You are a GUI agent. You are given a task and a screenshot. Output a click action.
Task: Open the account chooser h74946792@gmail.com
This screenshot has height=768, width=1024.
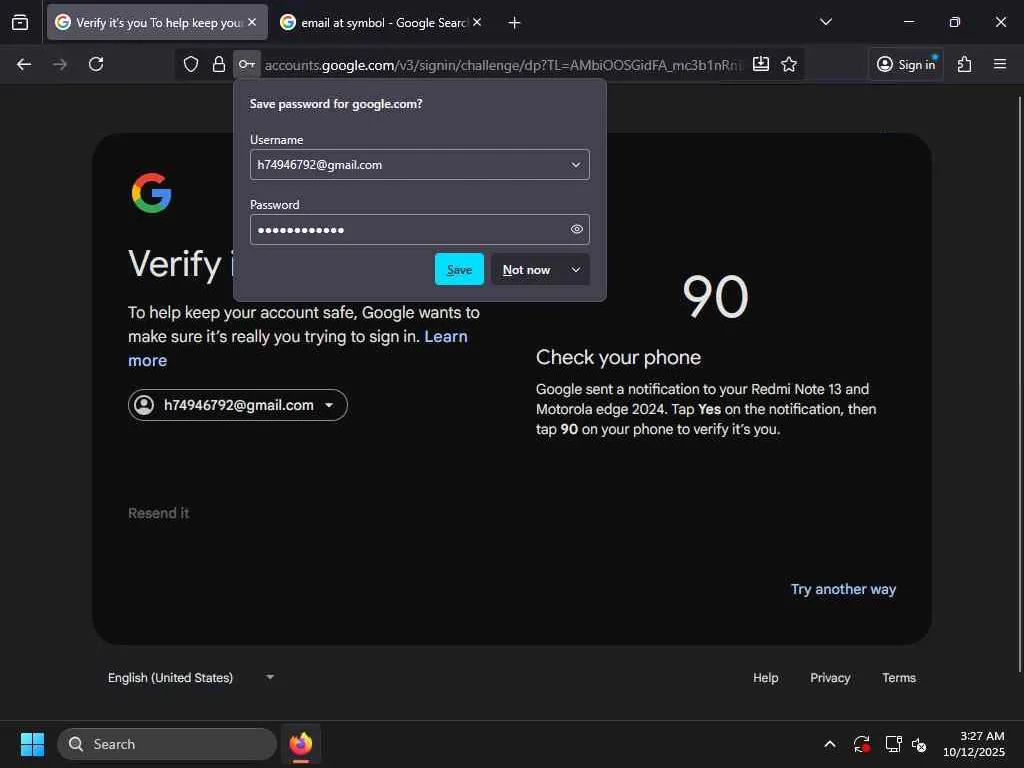tap(238, 405)
